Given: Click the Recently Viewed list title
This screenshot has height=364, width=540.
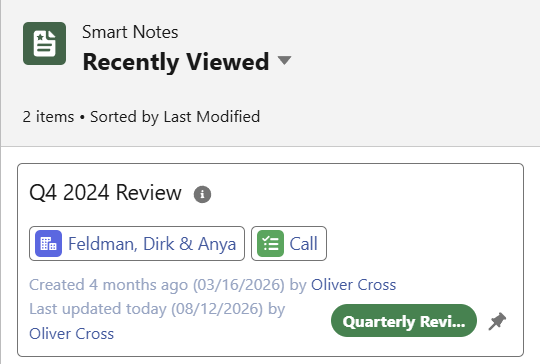Looking at the screenshot, I should click(x=176, y=62).
